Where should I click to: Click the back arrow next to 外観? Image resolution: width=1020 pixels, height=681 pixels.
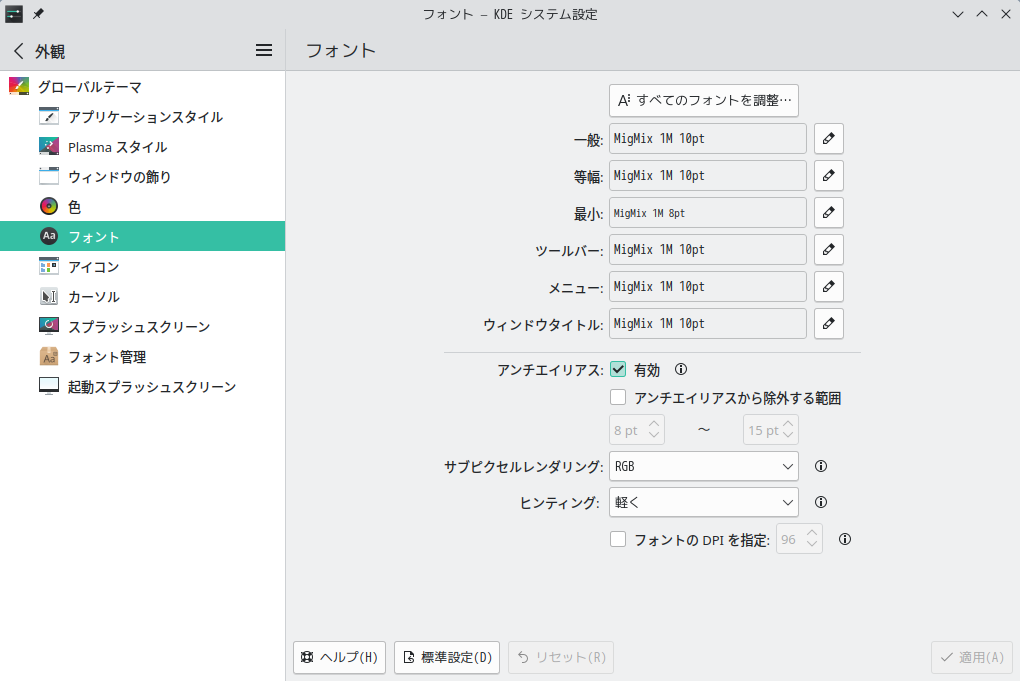19,51
